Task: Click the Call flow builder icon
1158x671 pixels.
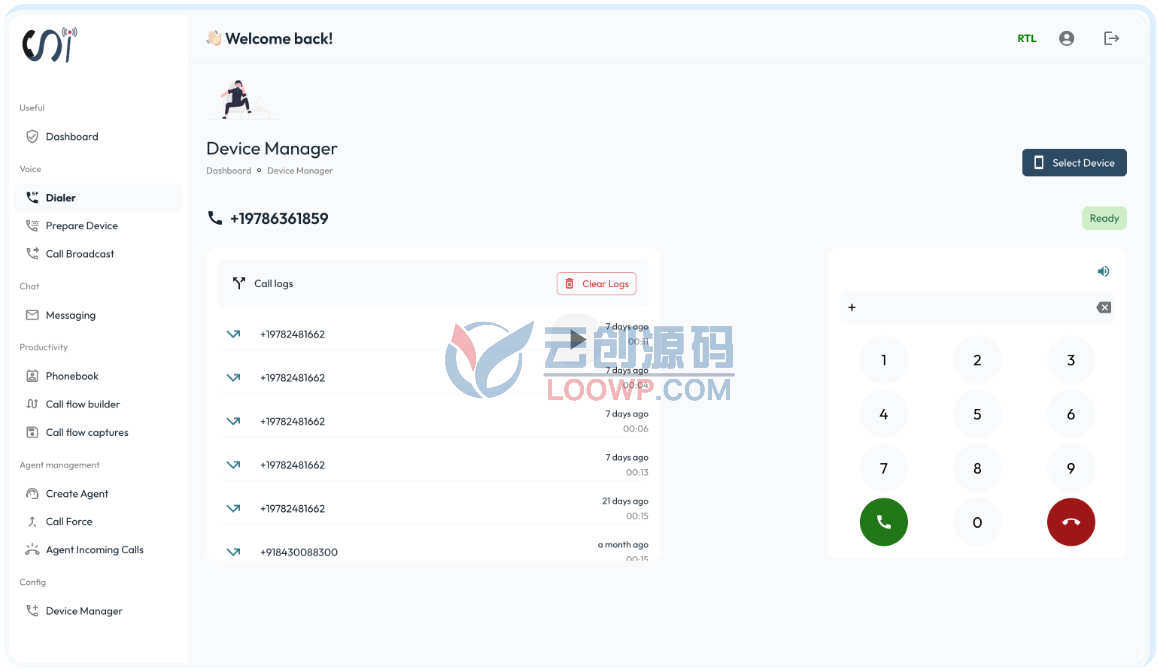Action: (32, 405)
